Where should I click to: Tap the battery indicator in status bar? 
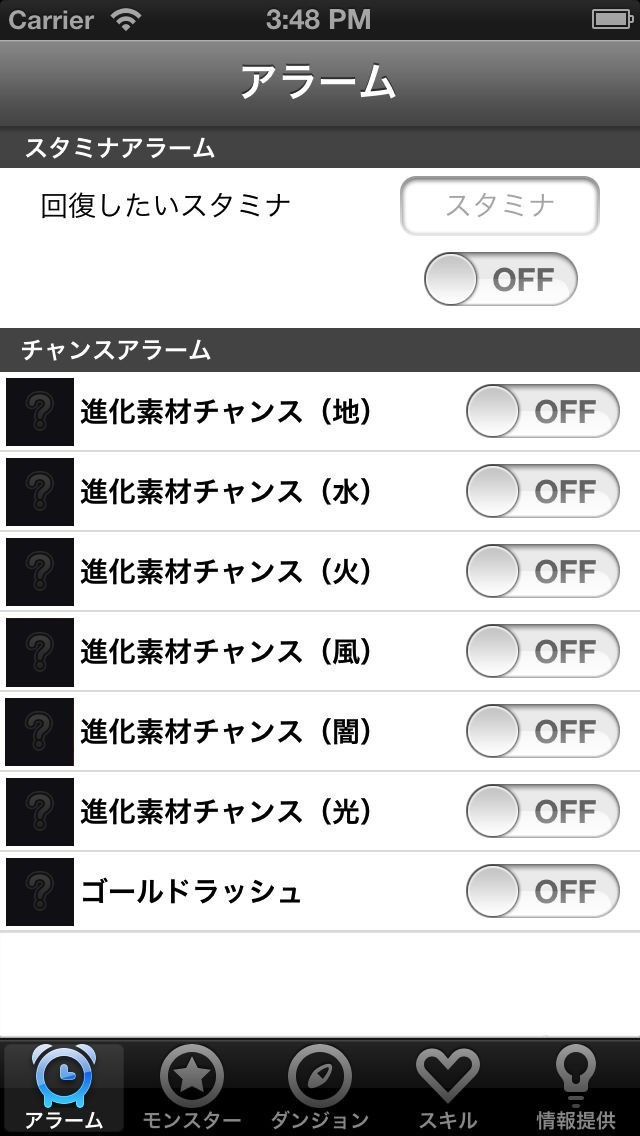tap(612, 19)
